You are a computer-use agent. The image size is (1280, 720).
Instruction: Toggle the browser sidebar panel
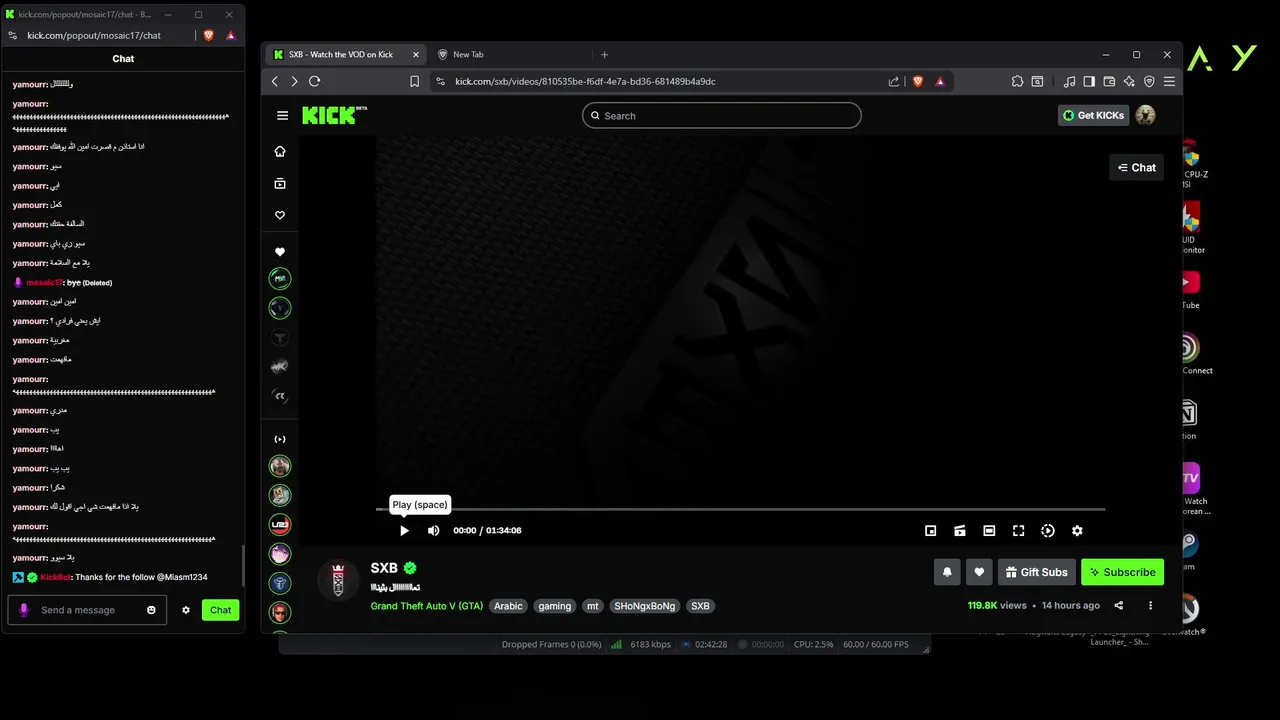(x=1089, y=81)
